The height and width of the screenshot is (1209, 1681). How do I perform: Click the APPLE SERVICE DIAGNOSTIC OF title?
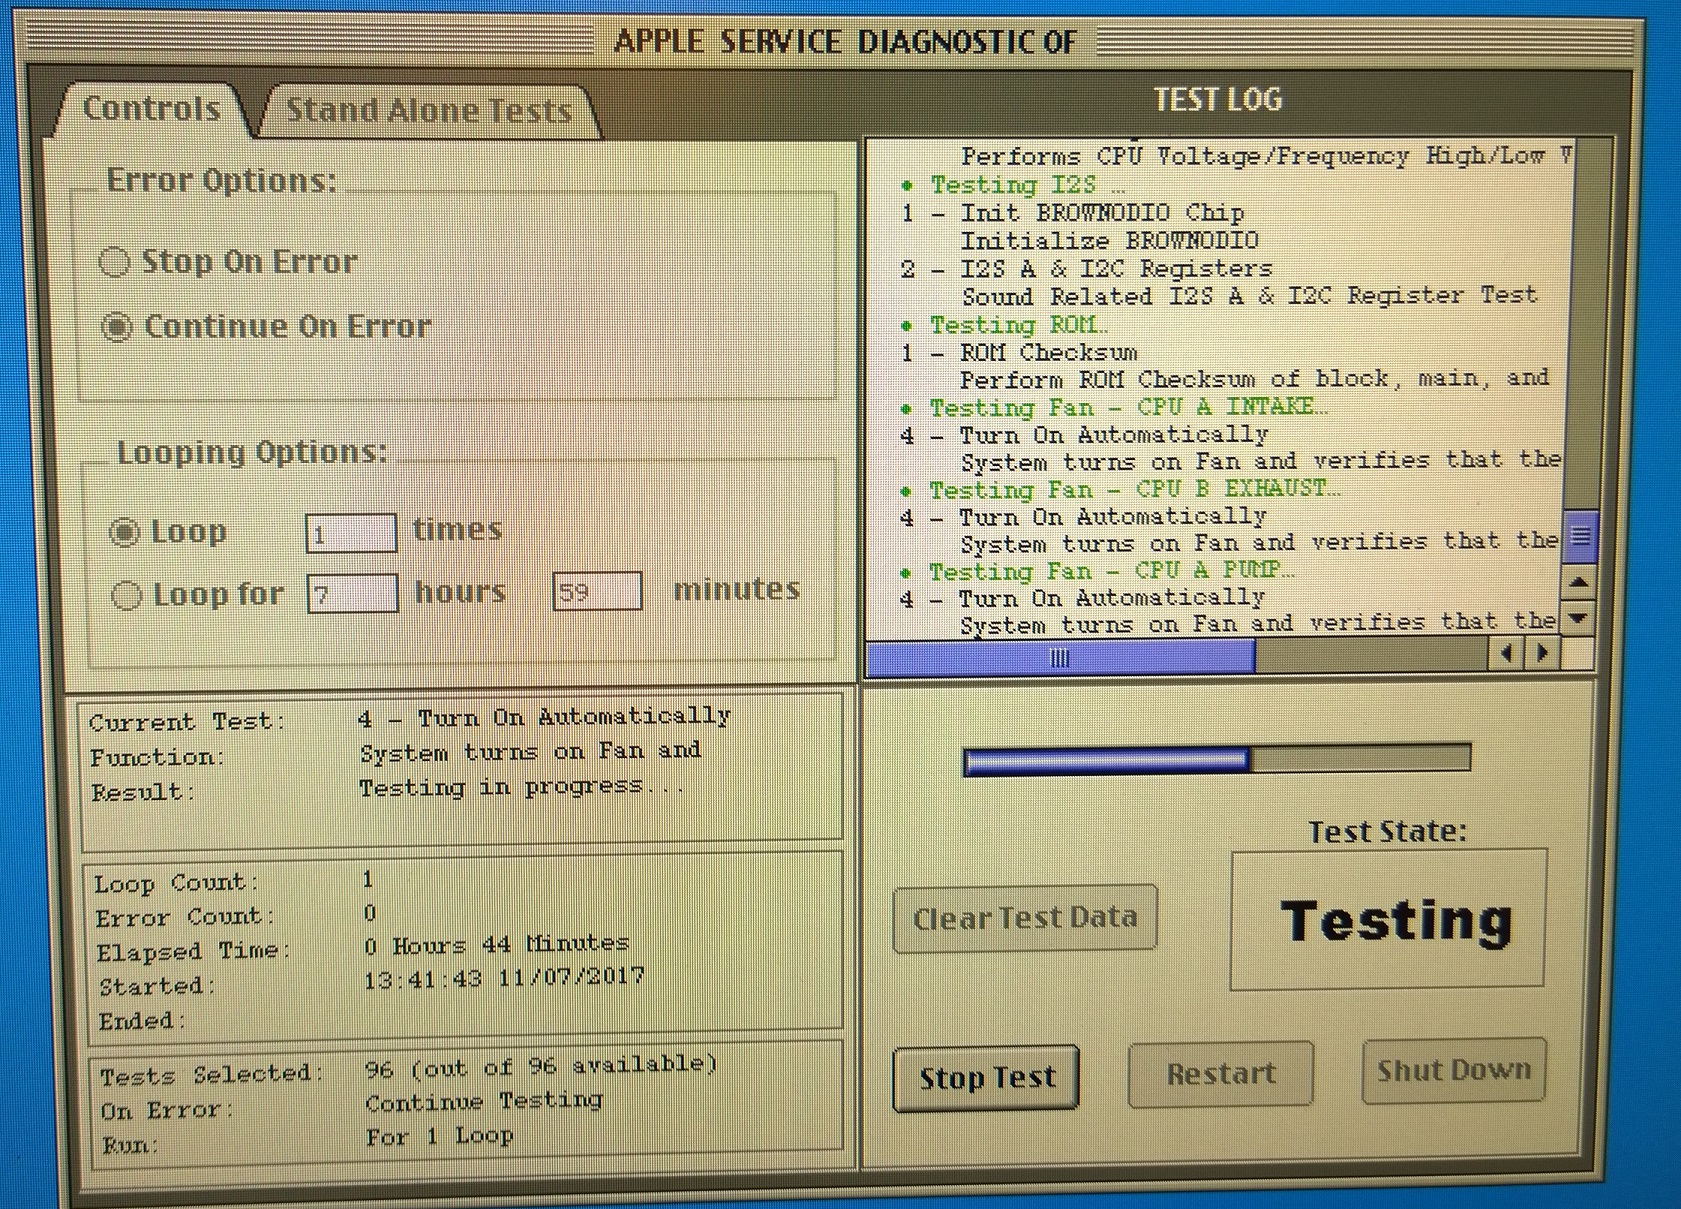coord(845,42)
